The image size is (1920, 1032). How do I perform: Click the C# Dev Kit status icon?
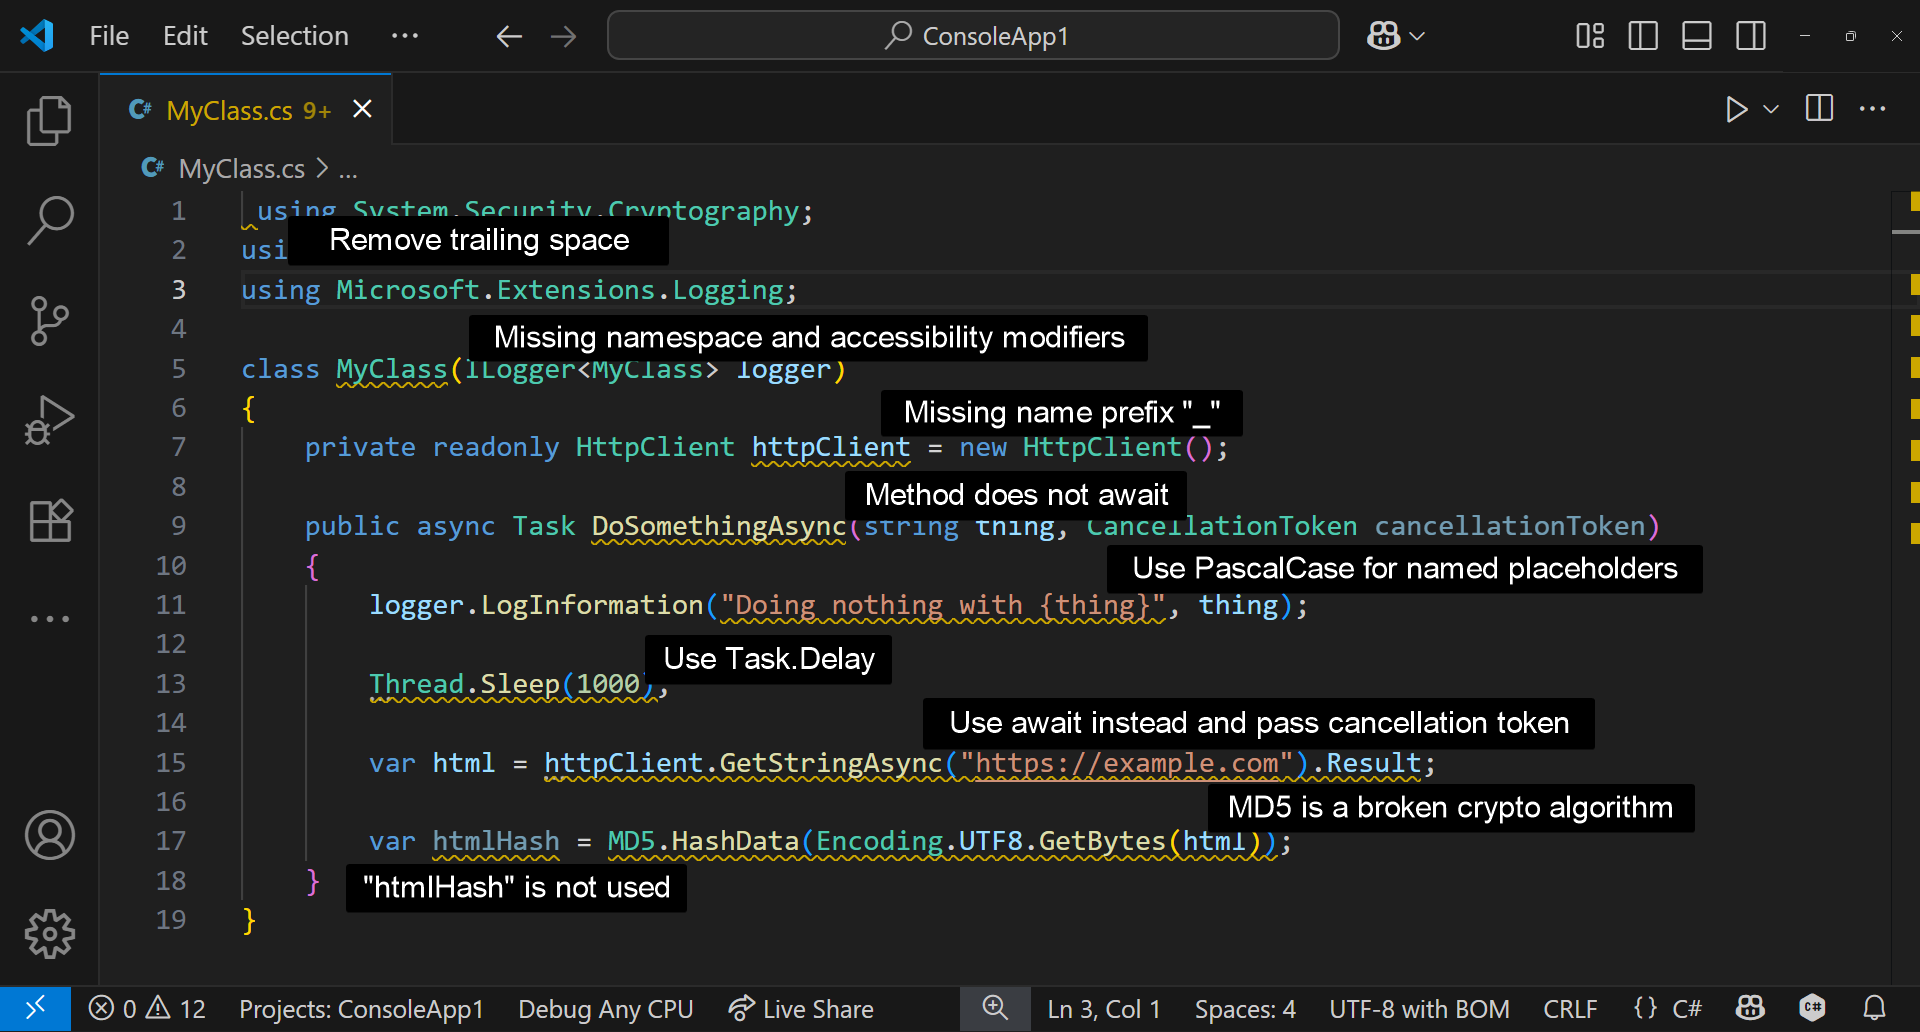(x=1812, y=1009)
